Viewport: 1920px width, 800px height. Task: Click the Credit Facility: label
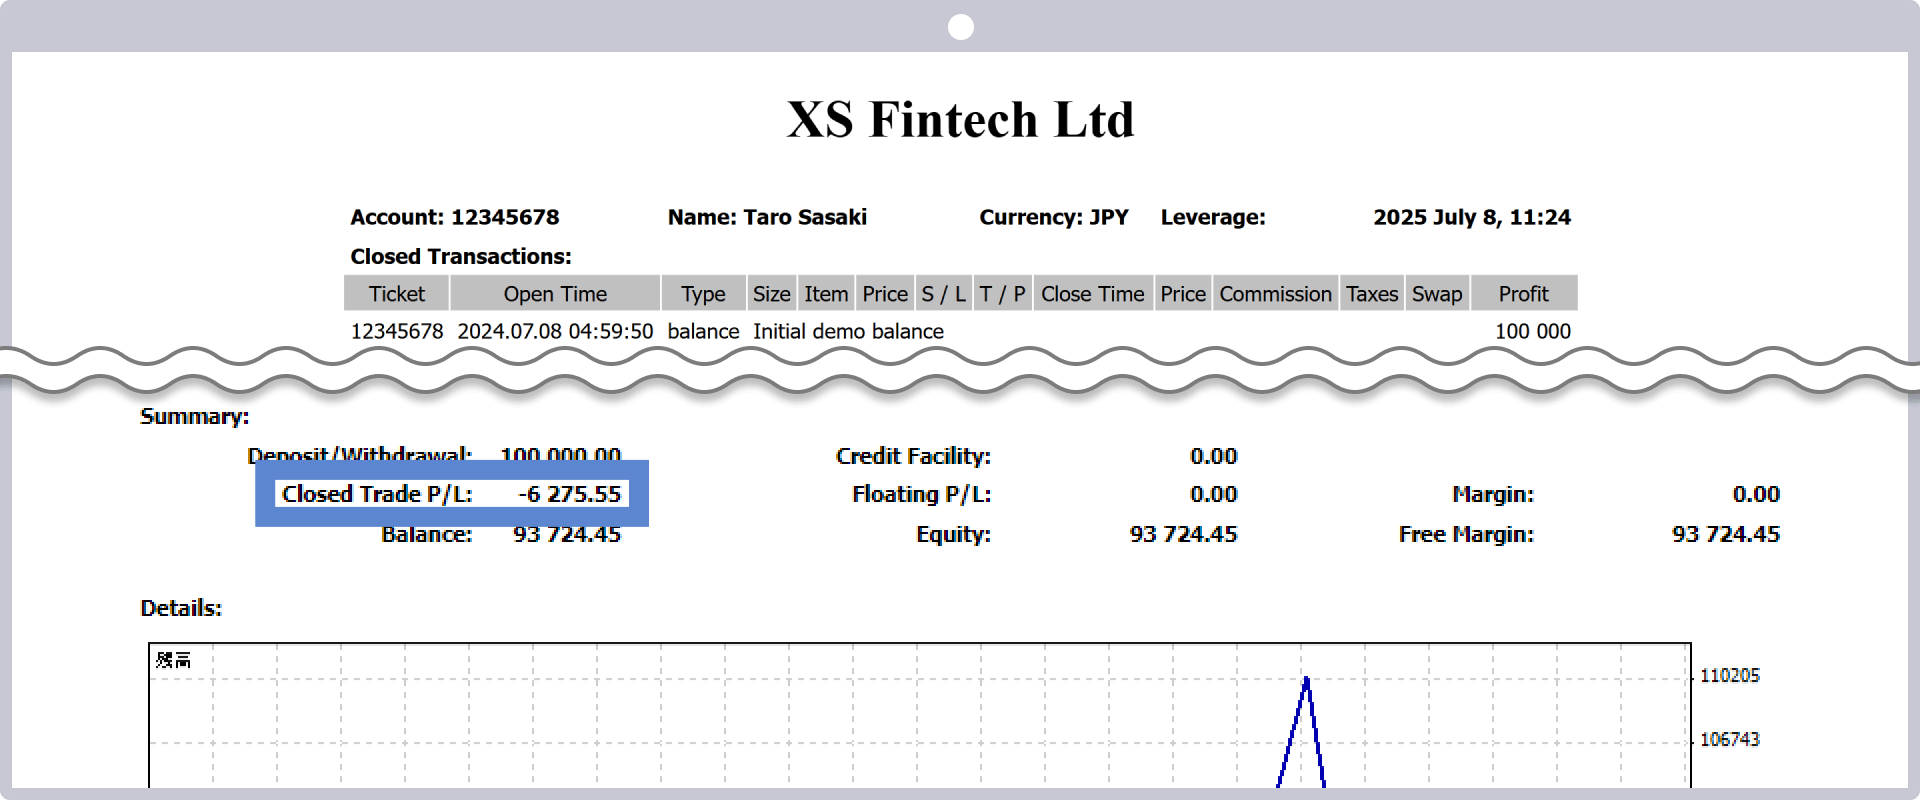point(913,456)
